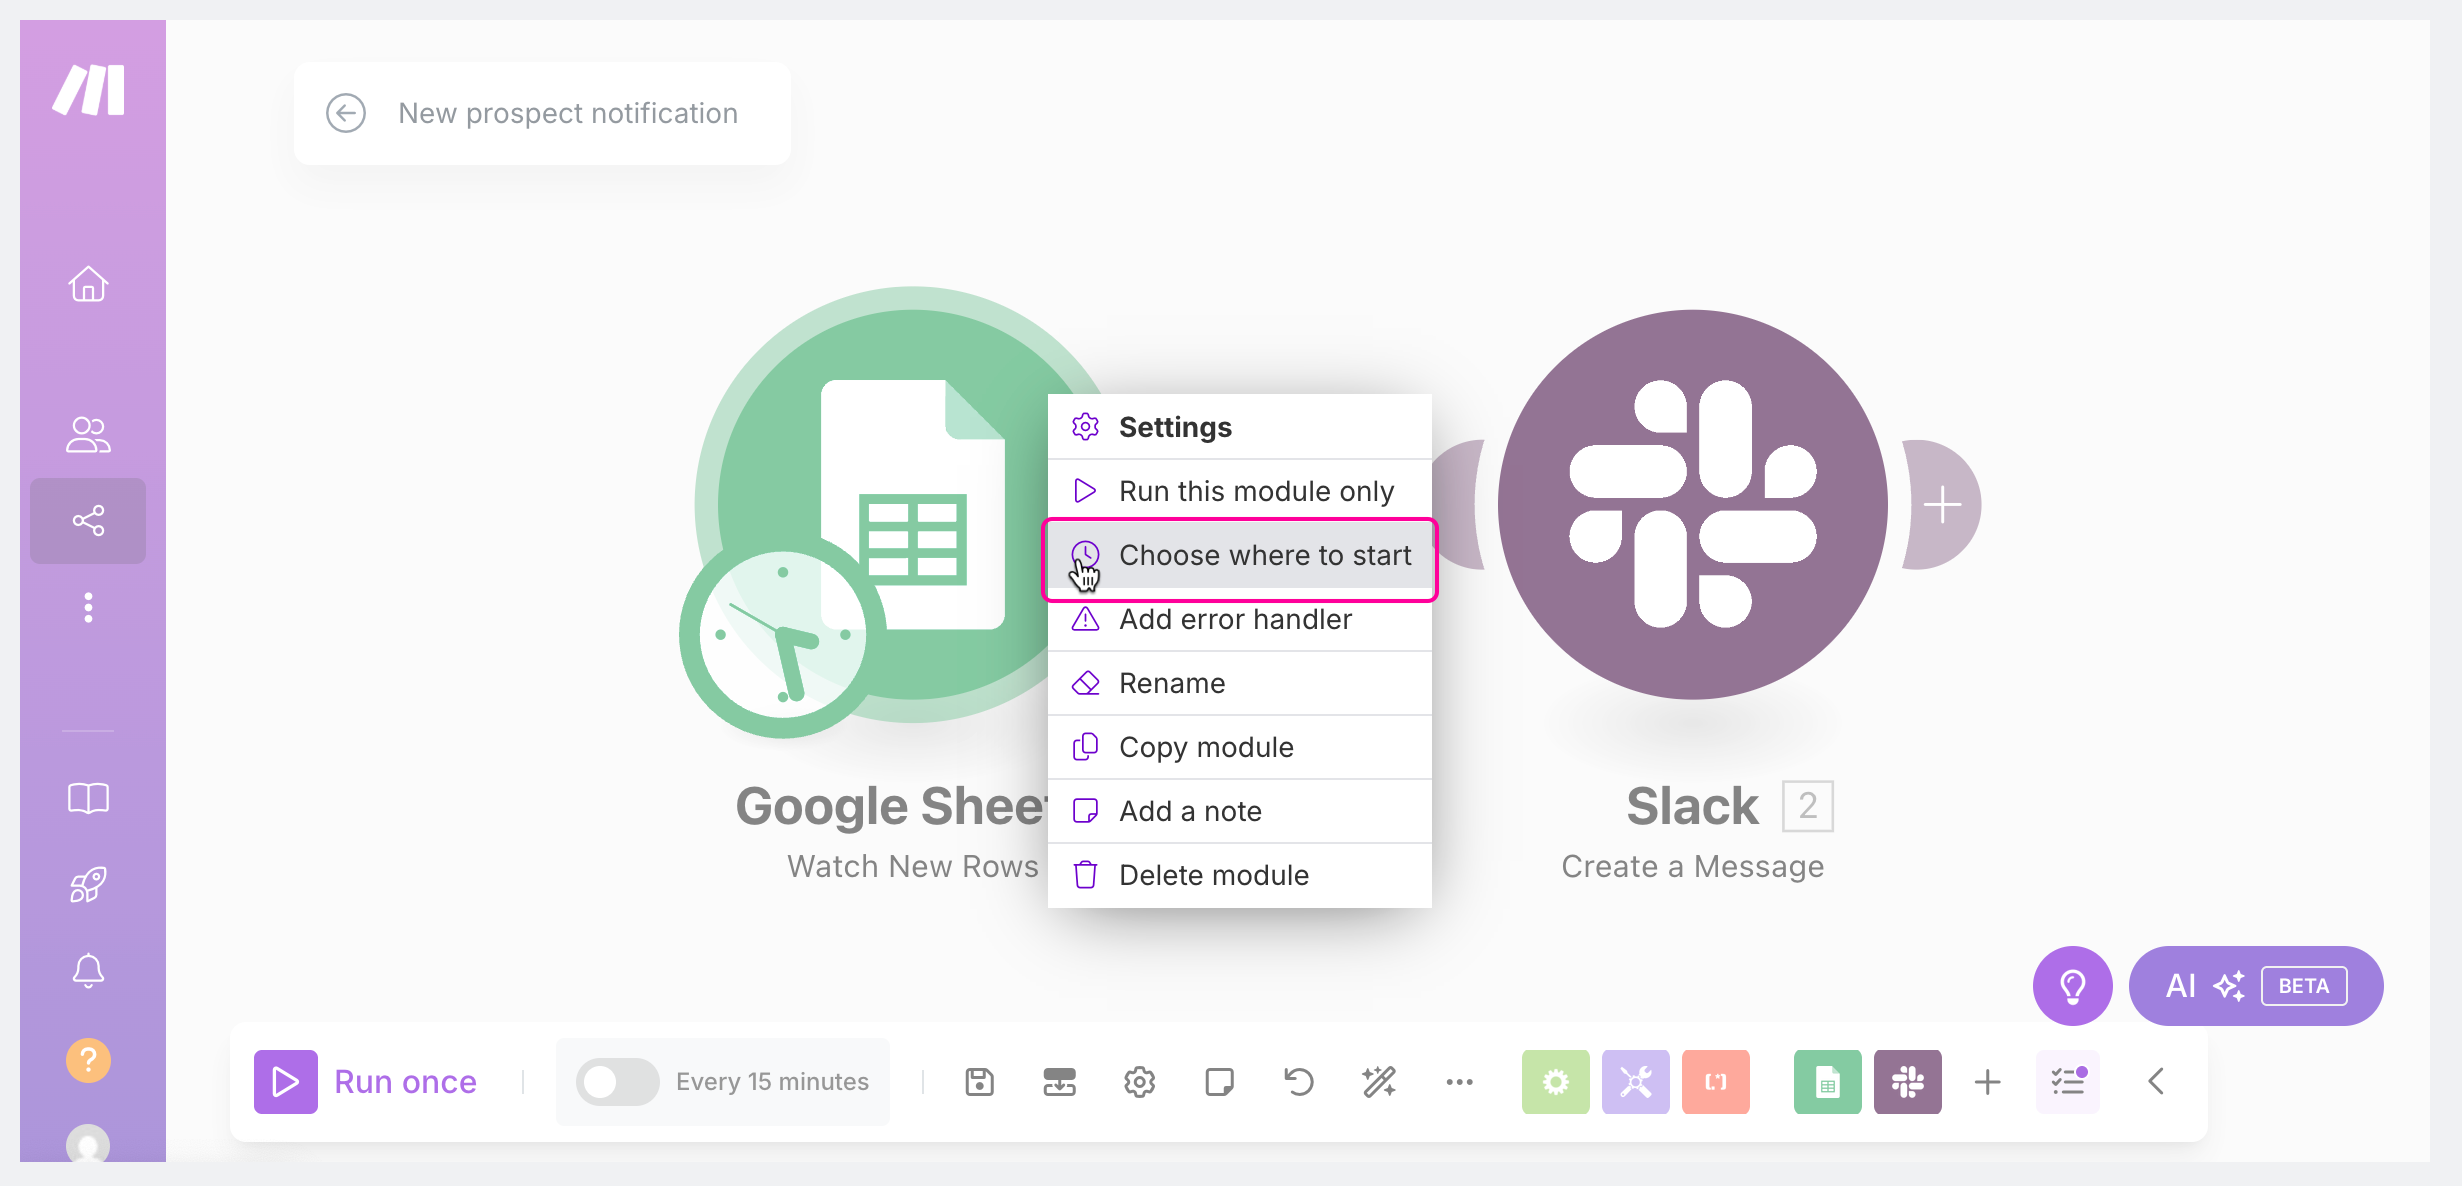Open the Team section in the sidebar
Image resolution: width=2462 pixels, height=1186 pixels.
pyautogui.click(x=88, y=435)
